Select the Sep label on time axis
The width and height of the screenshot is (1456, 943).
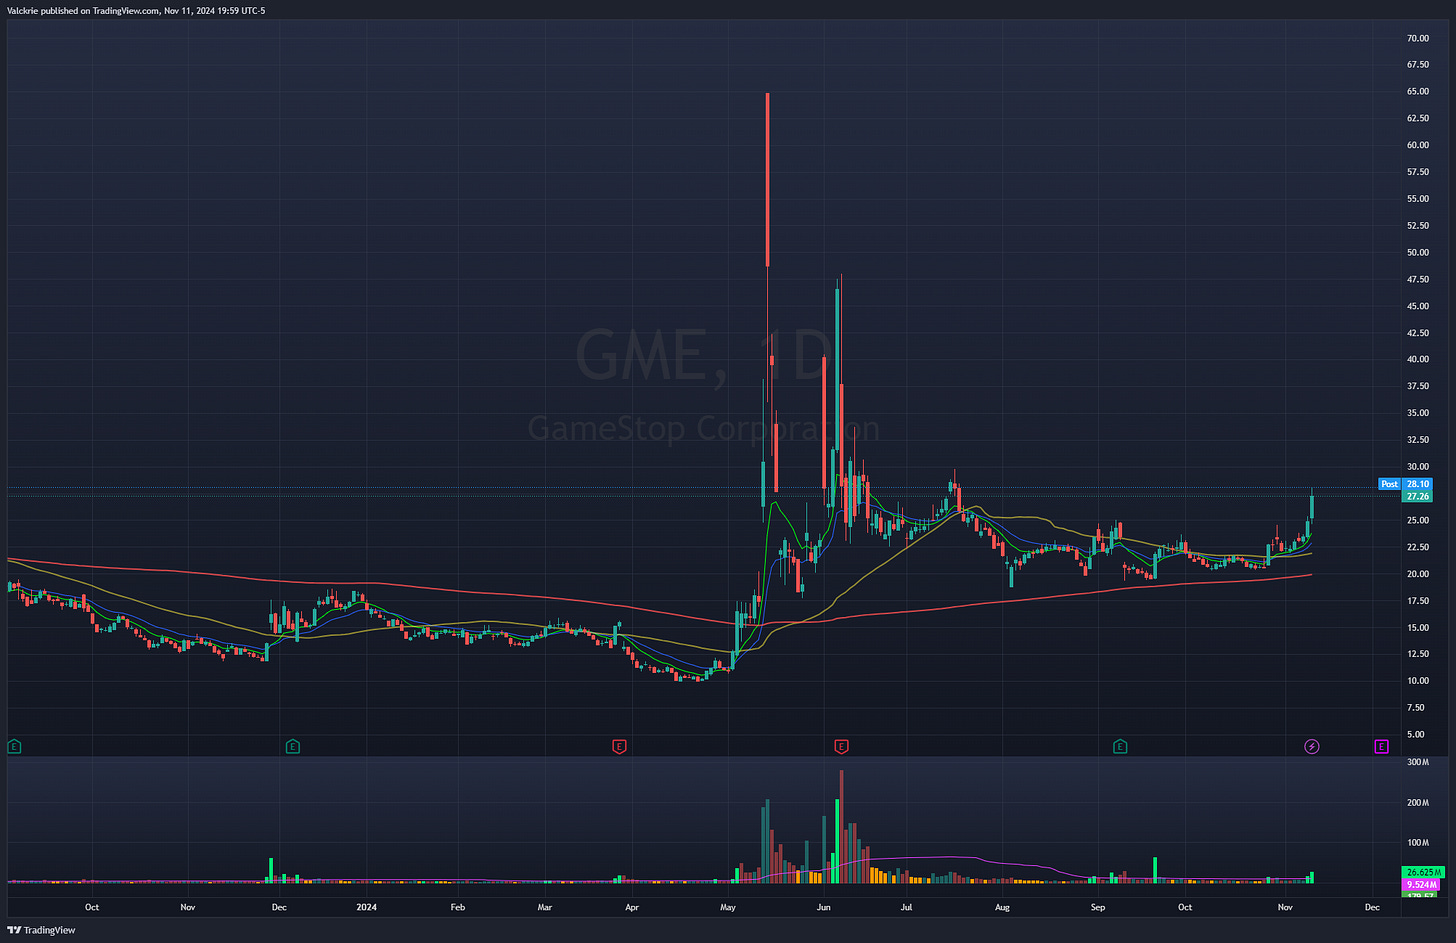1098,907
